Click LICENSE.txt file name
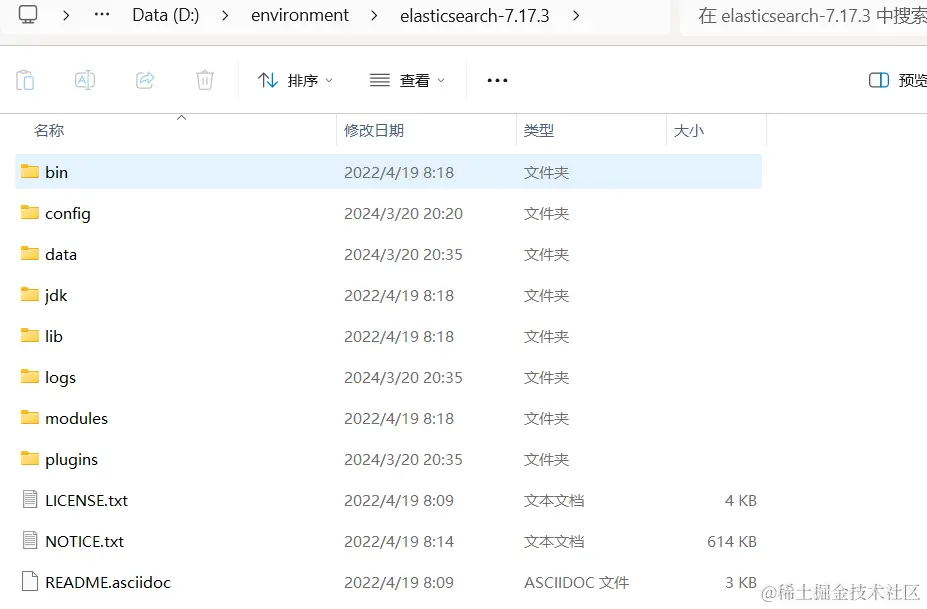This screenshot has height=609, width=927. (x=86, y=500)
